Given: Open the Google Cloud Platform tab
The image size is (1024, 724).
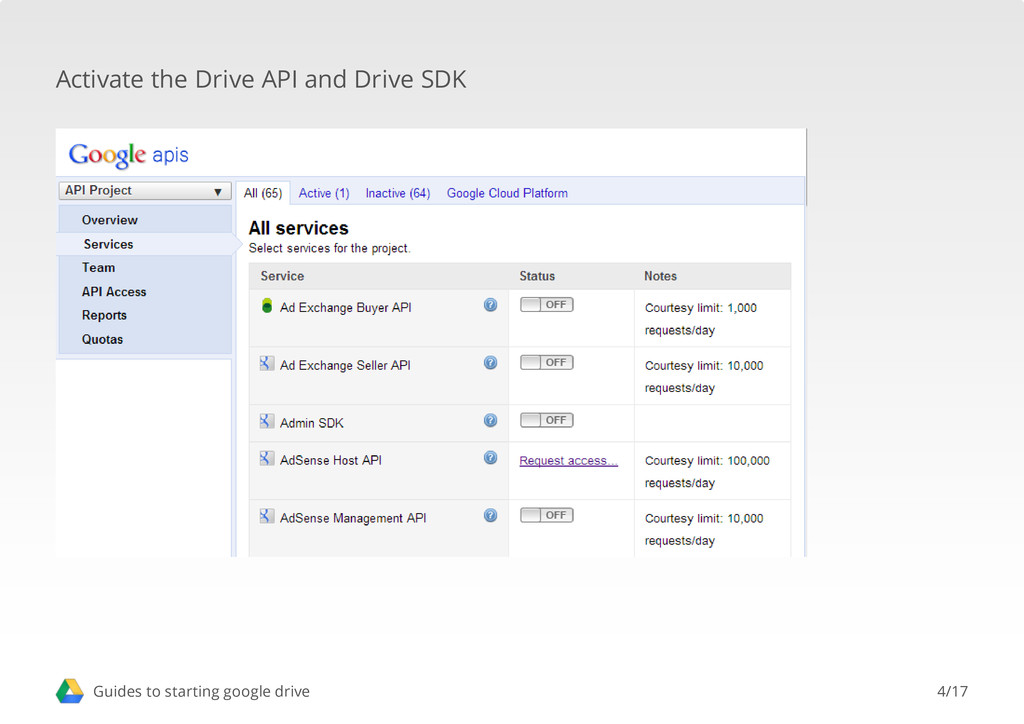Looking at the screenshot, I should (x=507, y=193).
